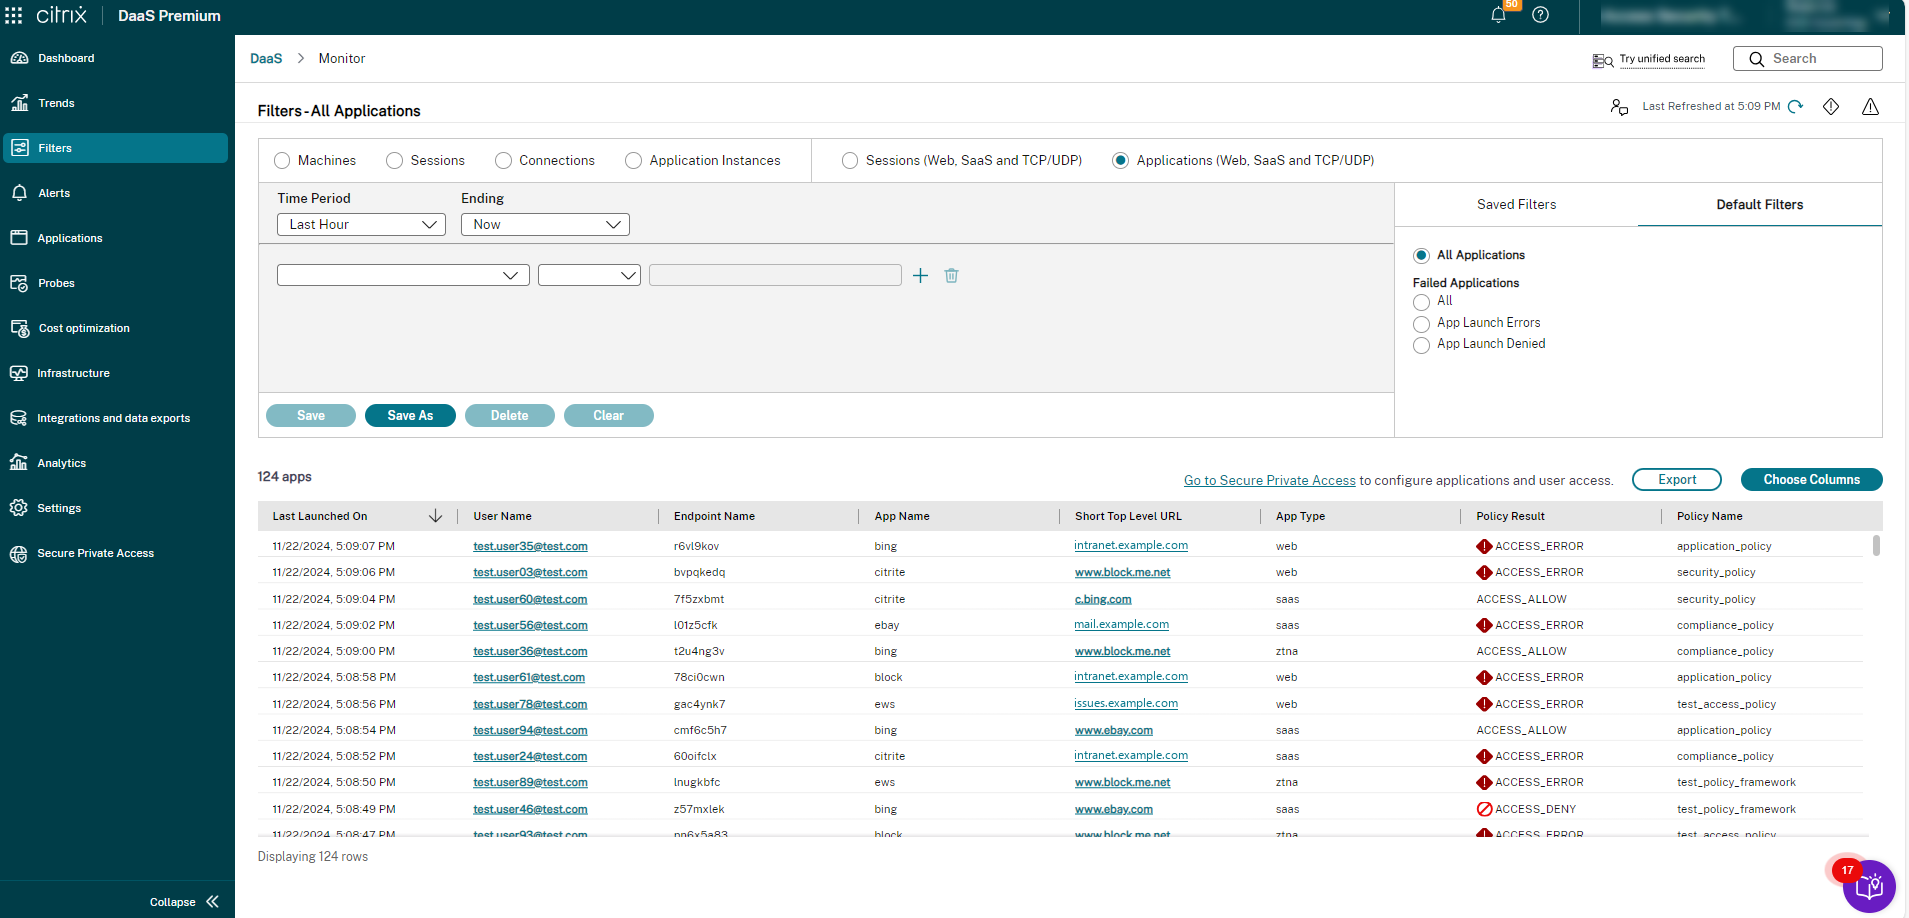Open the Time Period Last Hour dropdown

click(361, 225)
